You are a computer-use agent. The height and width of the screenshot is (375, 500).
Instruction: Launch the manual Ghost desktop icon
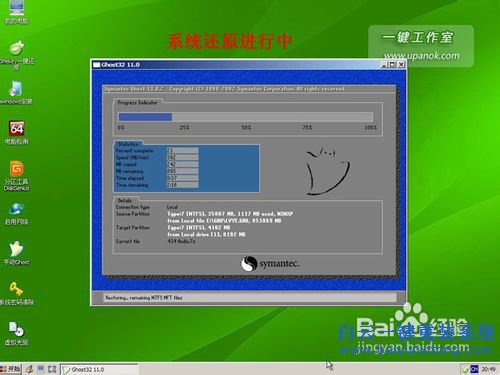pyautogui.click(x=17, y=253)
